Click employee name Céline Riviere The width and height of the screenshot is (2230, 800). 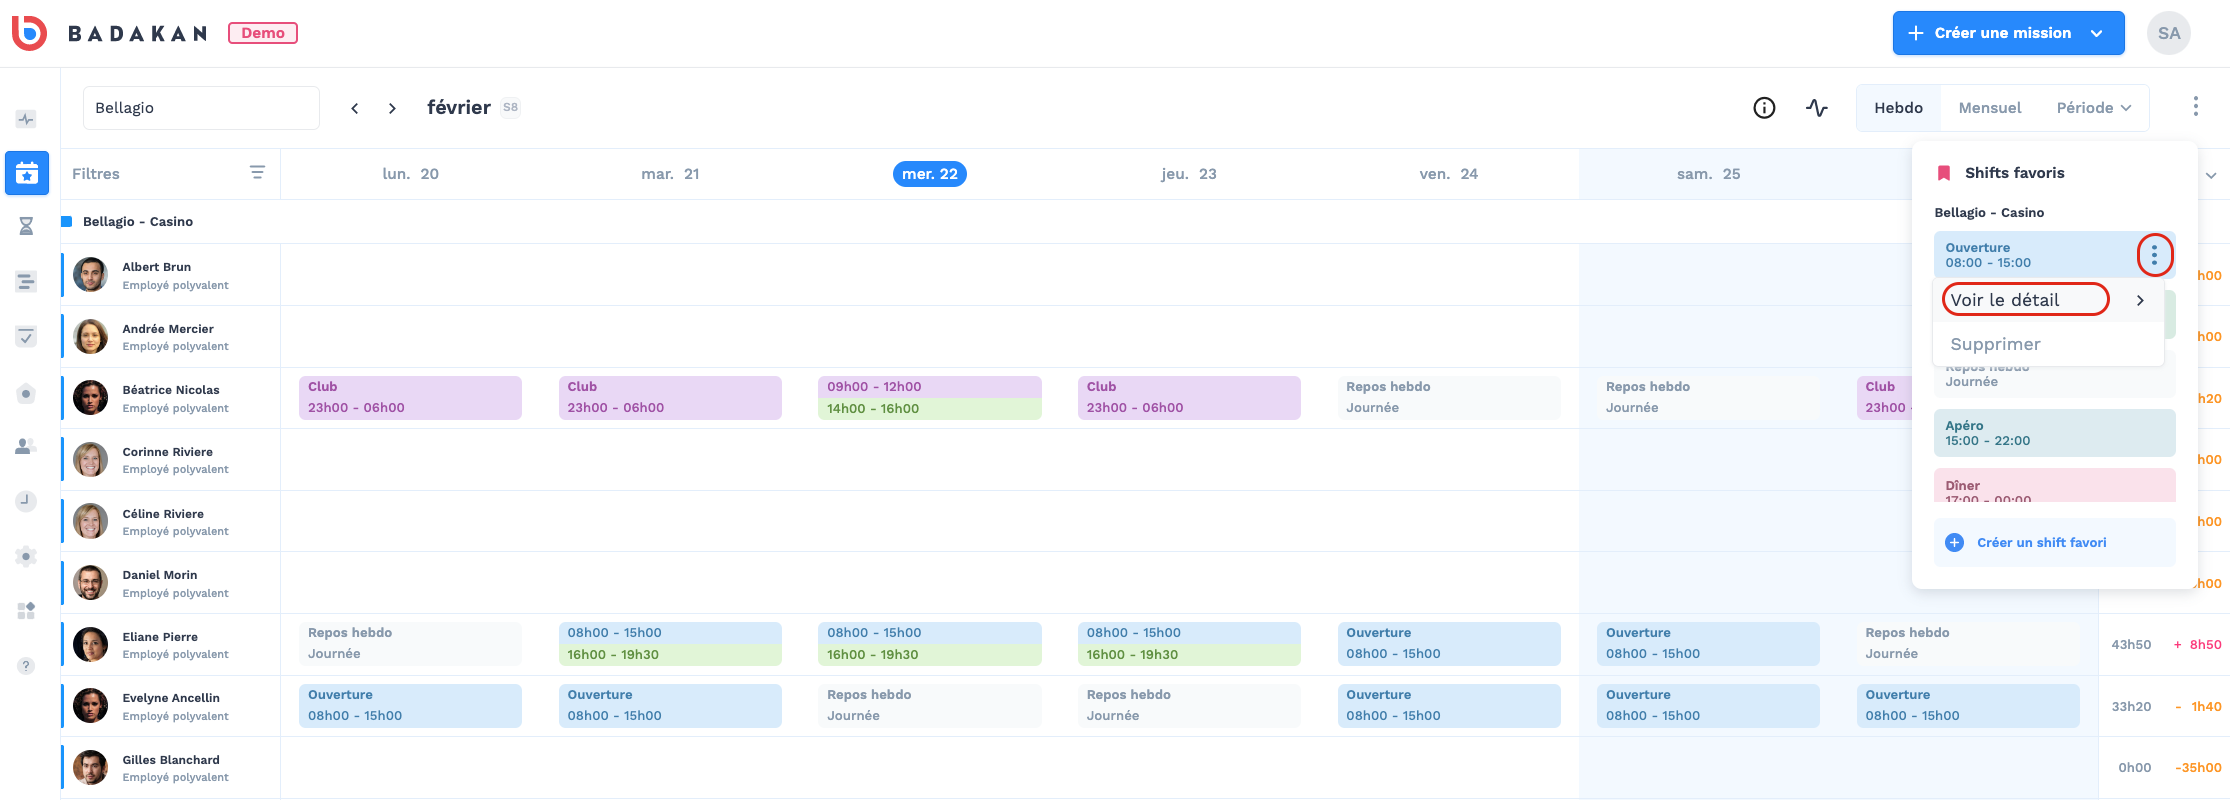tap(163, 514)
